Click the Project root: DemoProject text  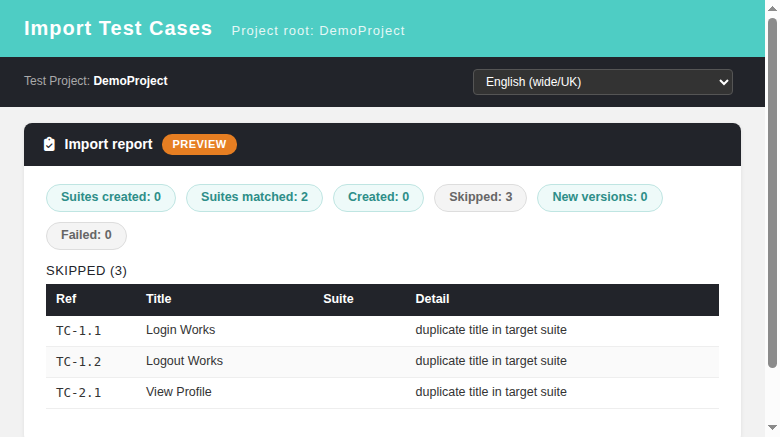(318, 31)
